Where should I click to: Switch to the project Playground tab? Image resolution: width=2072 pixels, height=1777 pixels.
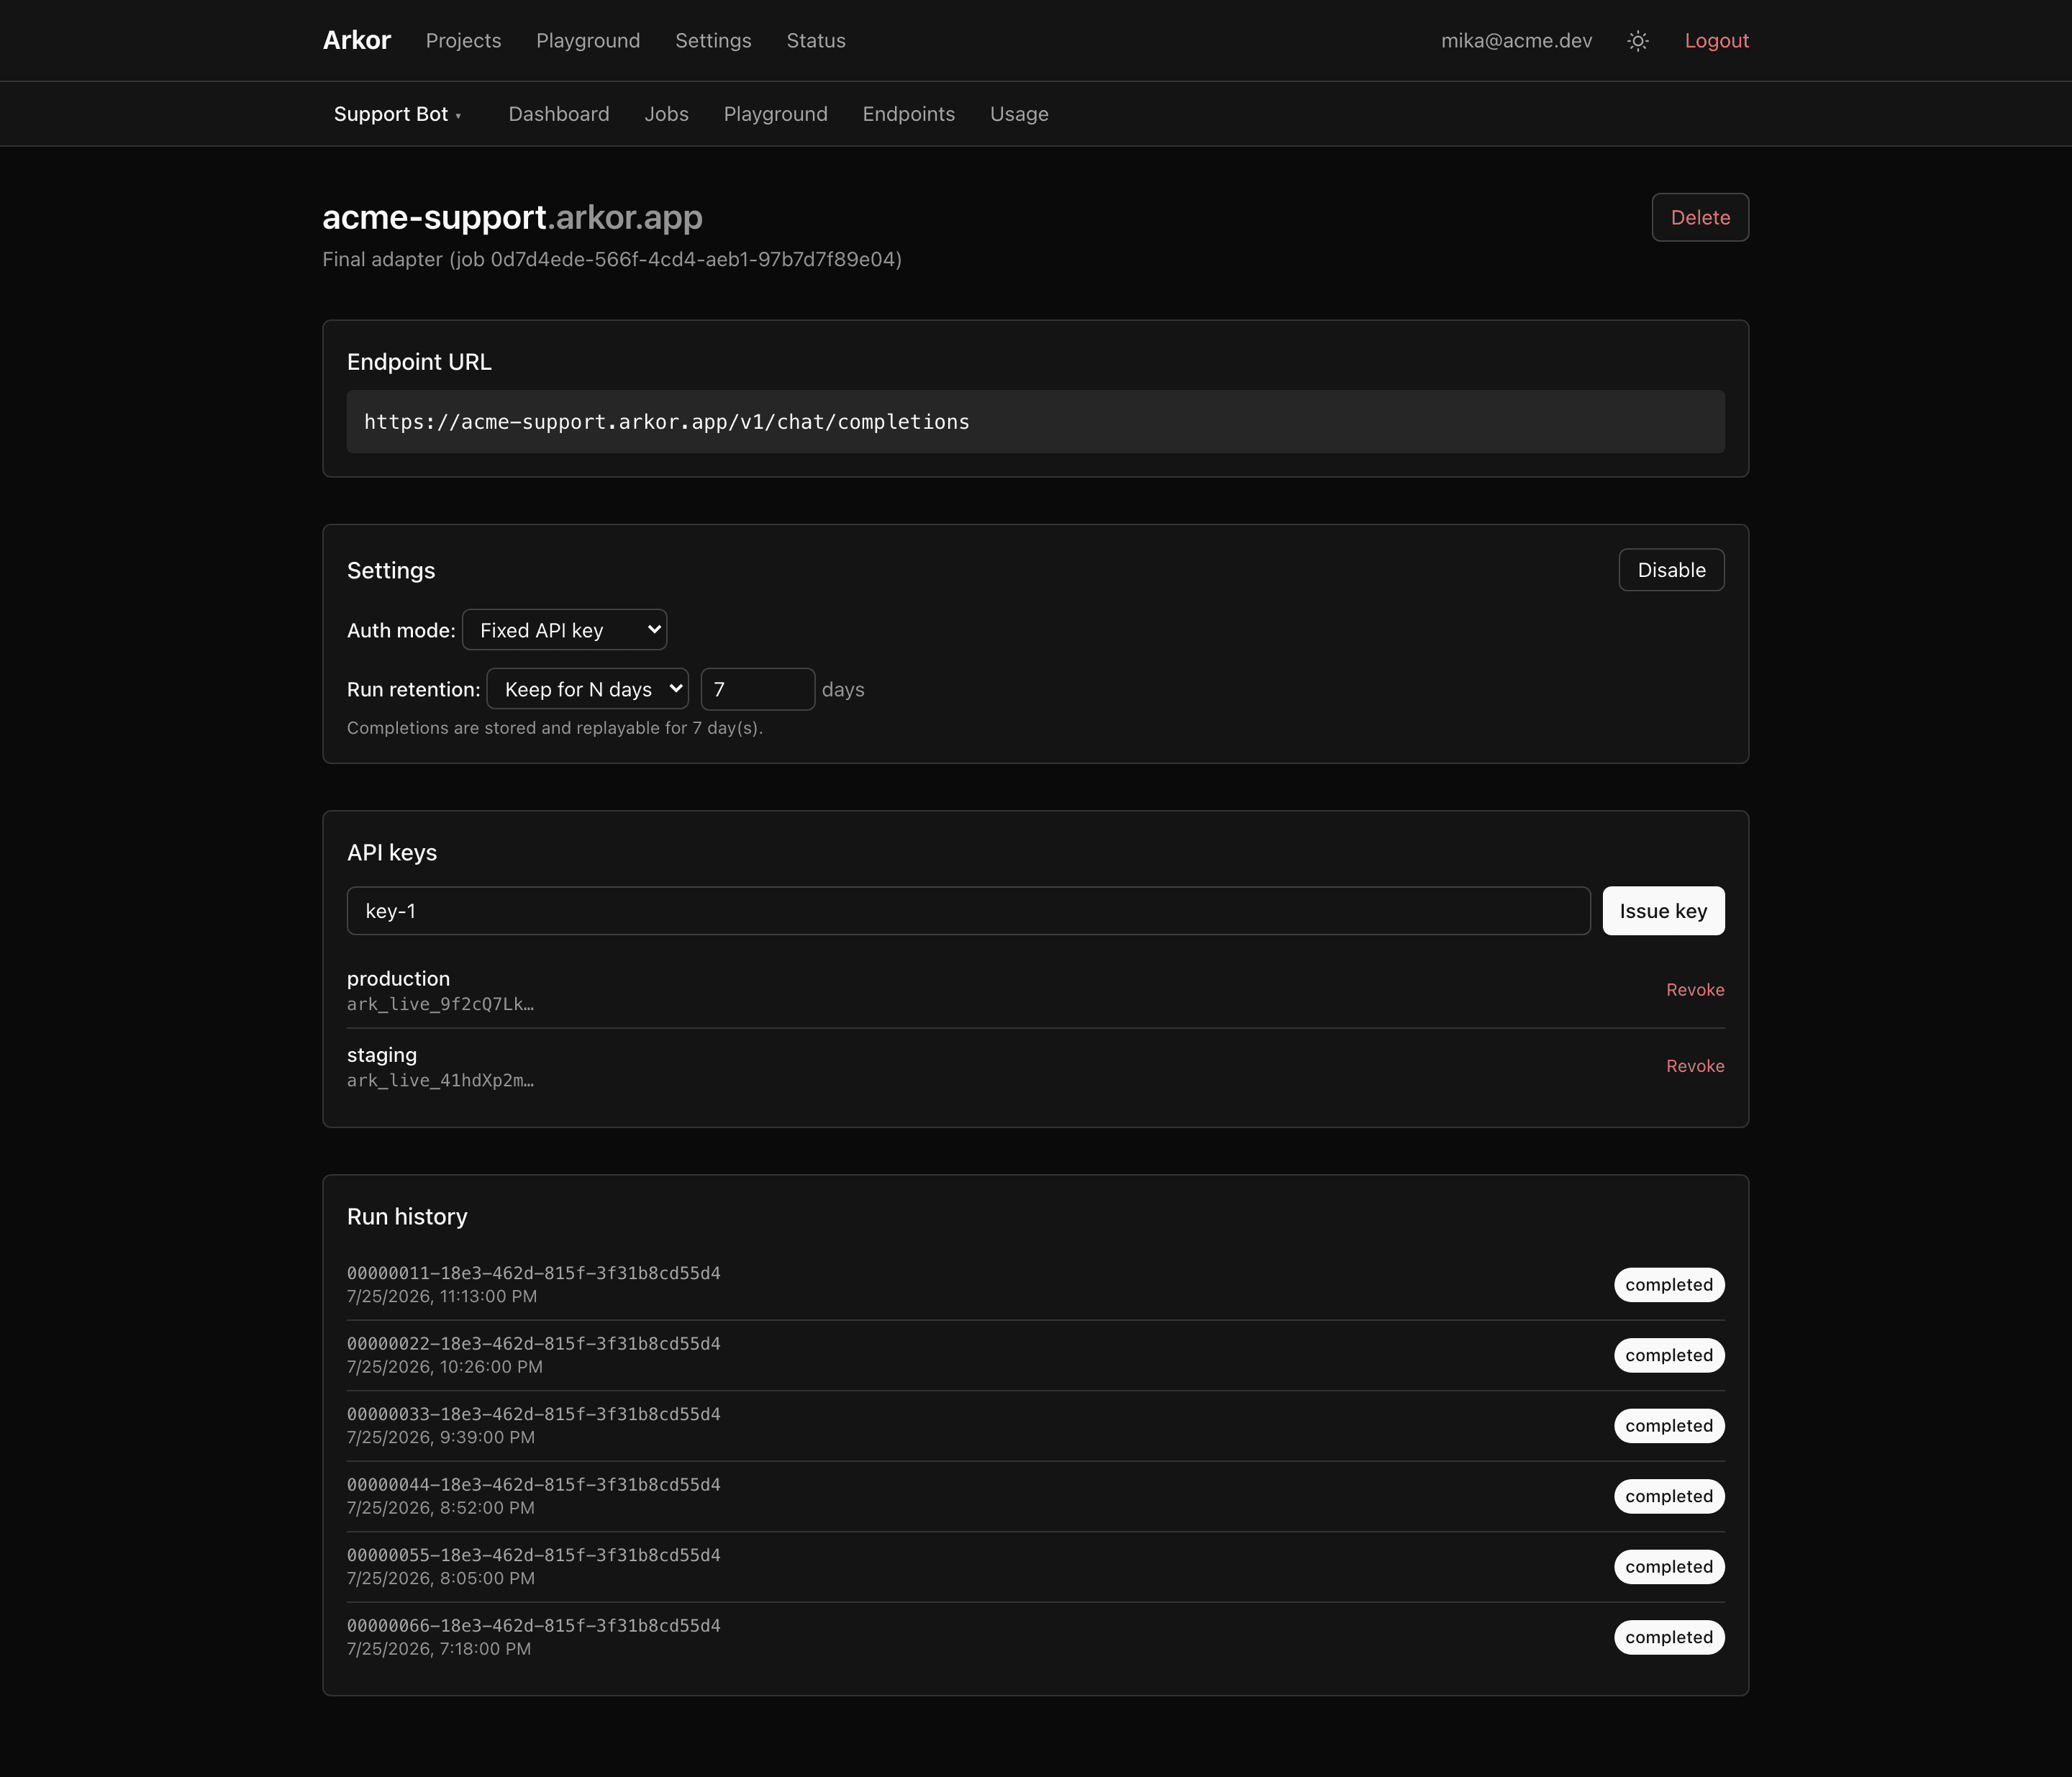(776, 114)
